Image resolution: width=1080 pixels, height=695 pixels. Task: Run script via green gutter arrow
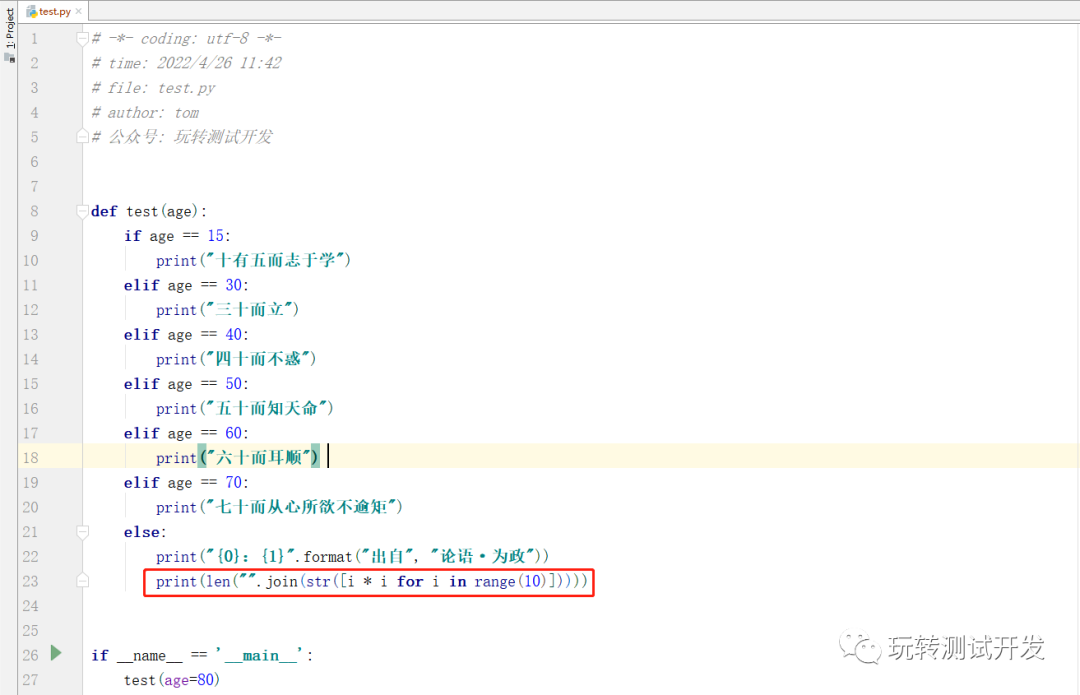(56, 654)
